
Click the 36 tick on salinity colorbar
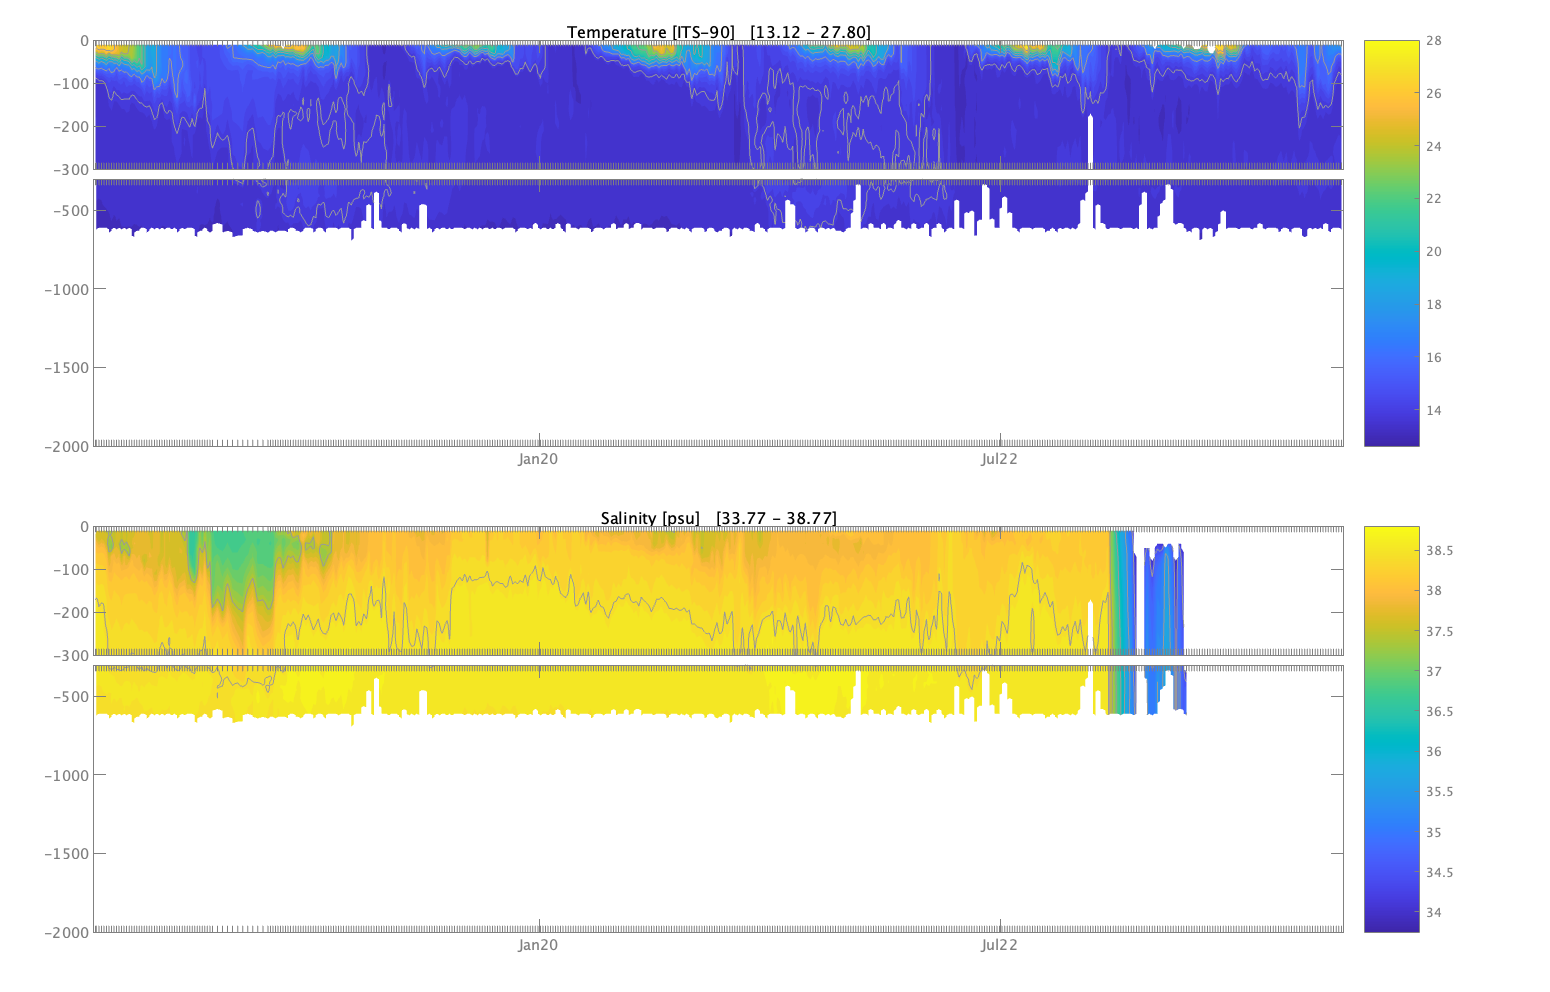1433,752
